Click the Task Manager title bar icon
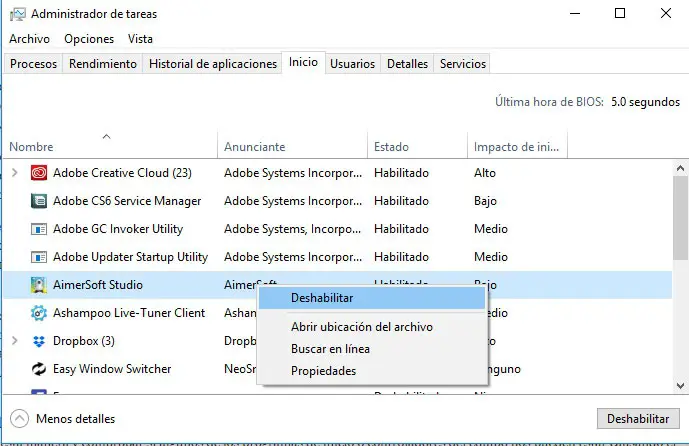Image resolution: width=689 pixels, height=446 pixels. [18, 14]
